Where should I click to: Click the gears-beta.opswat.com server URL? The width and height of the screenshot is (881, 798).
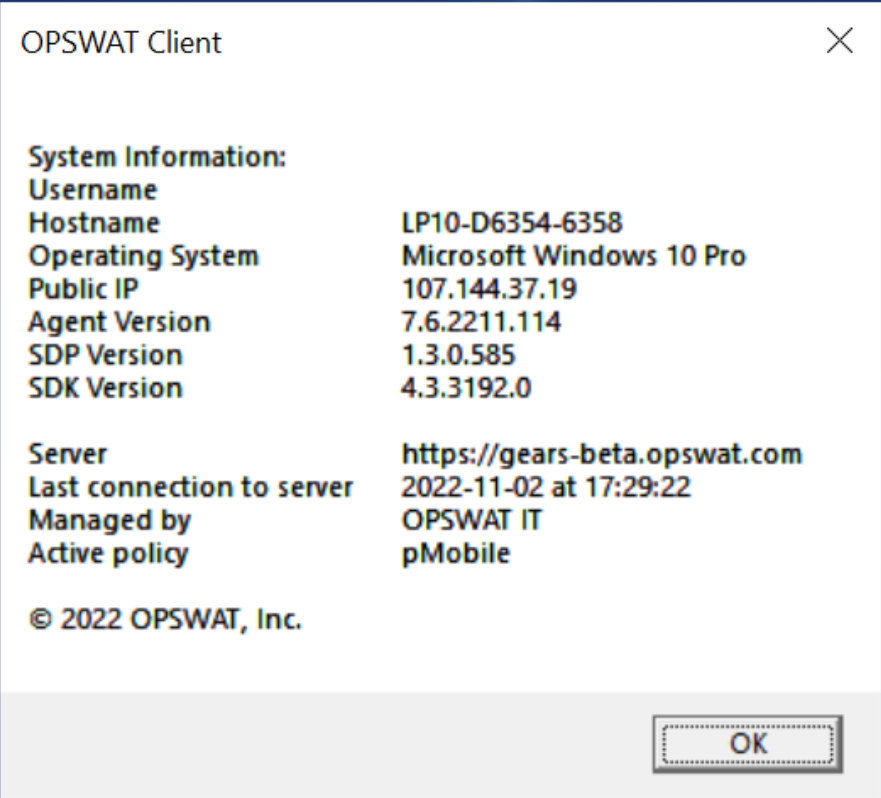point(602,454)
